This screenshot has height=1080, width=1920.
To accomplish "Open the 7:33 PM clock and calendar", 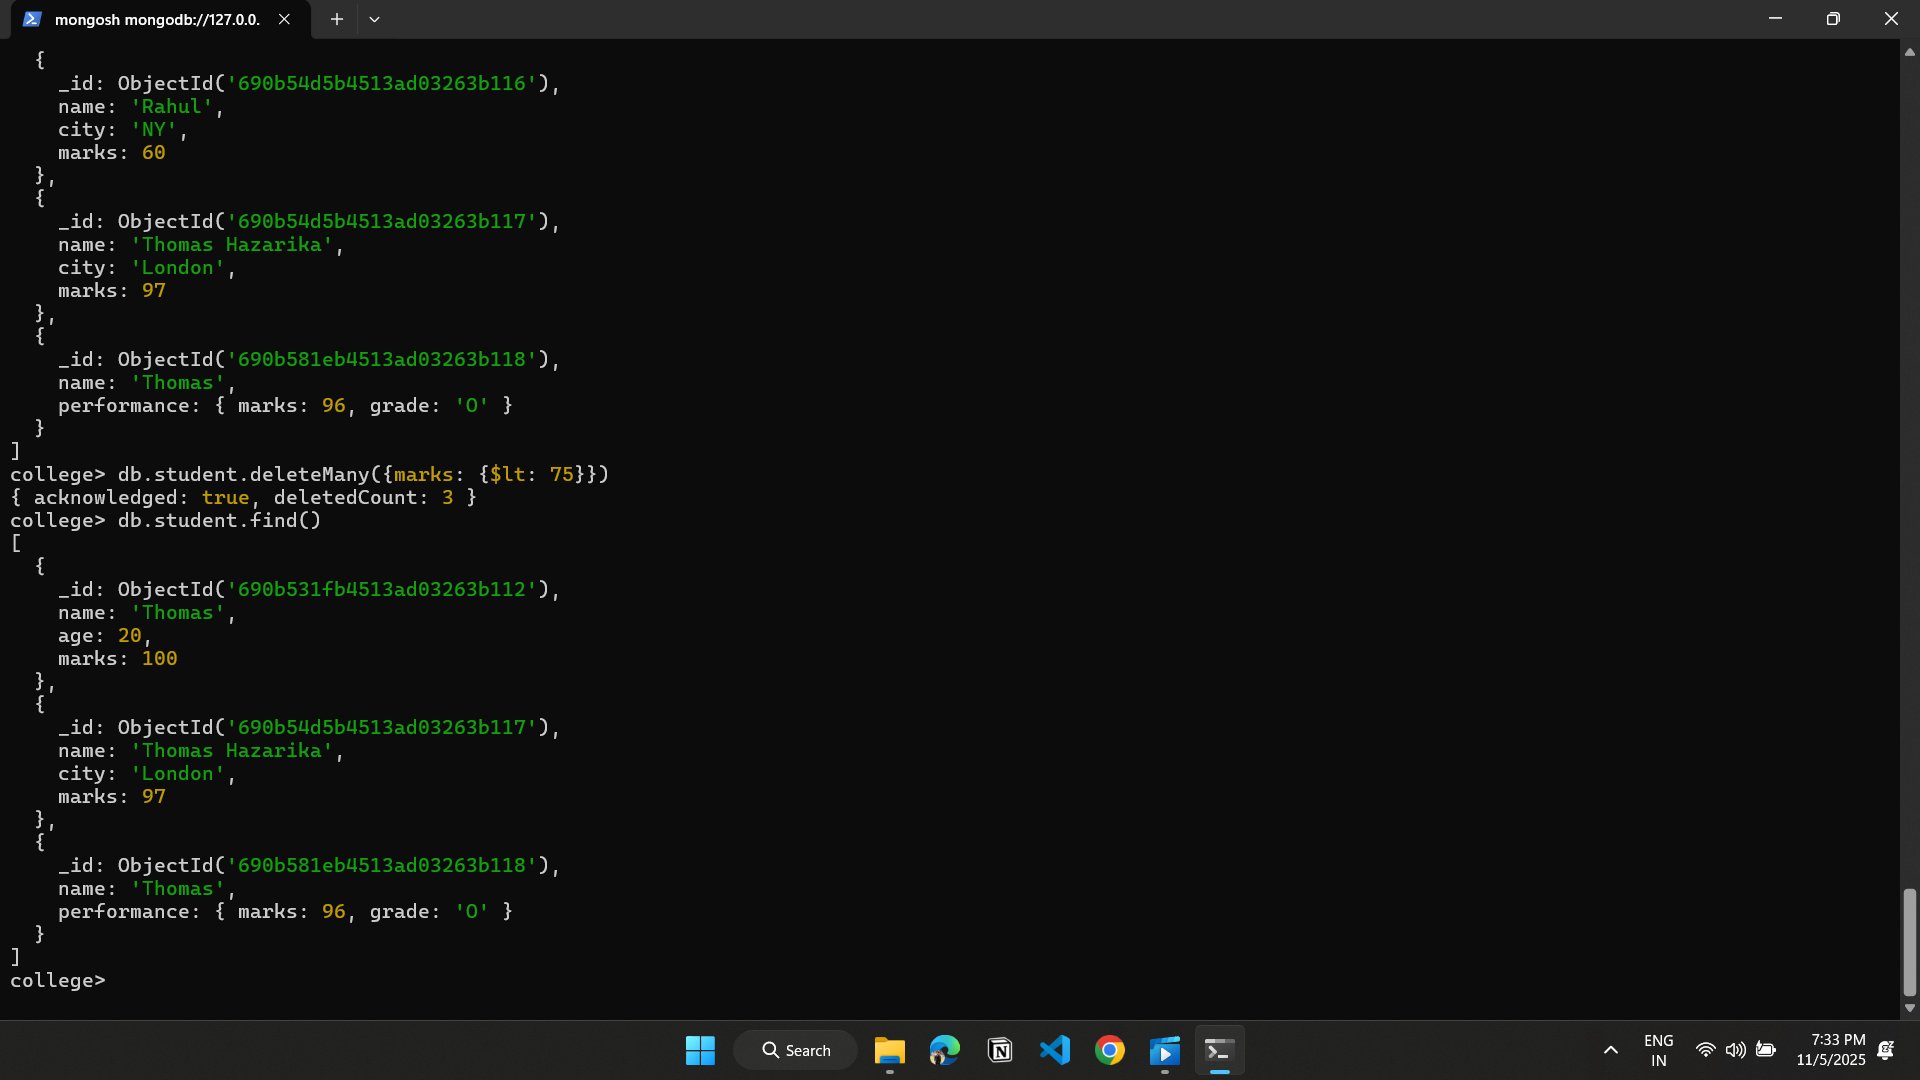I will [1830, 1050].
